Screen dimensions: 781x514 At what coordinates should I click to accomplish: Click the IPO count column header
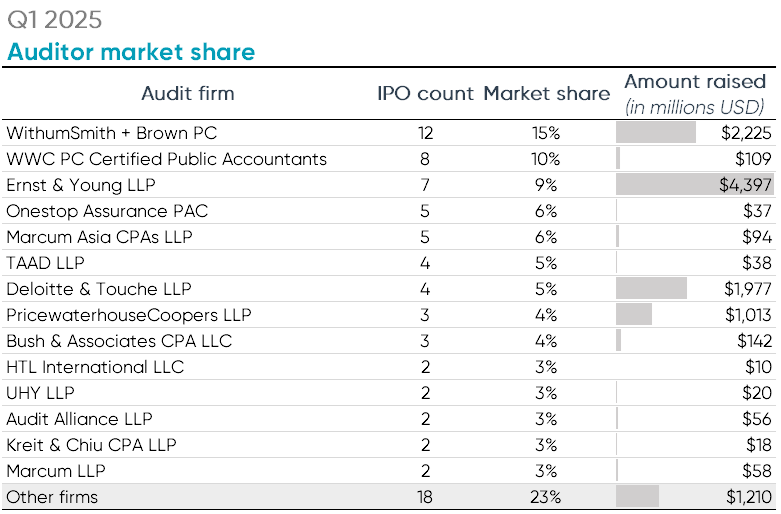(x=425, y=94)
